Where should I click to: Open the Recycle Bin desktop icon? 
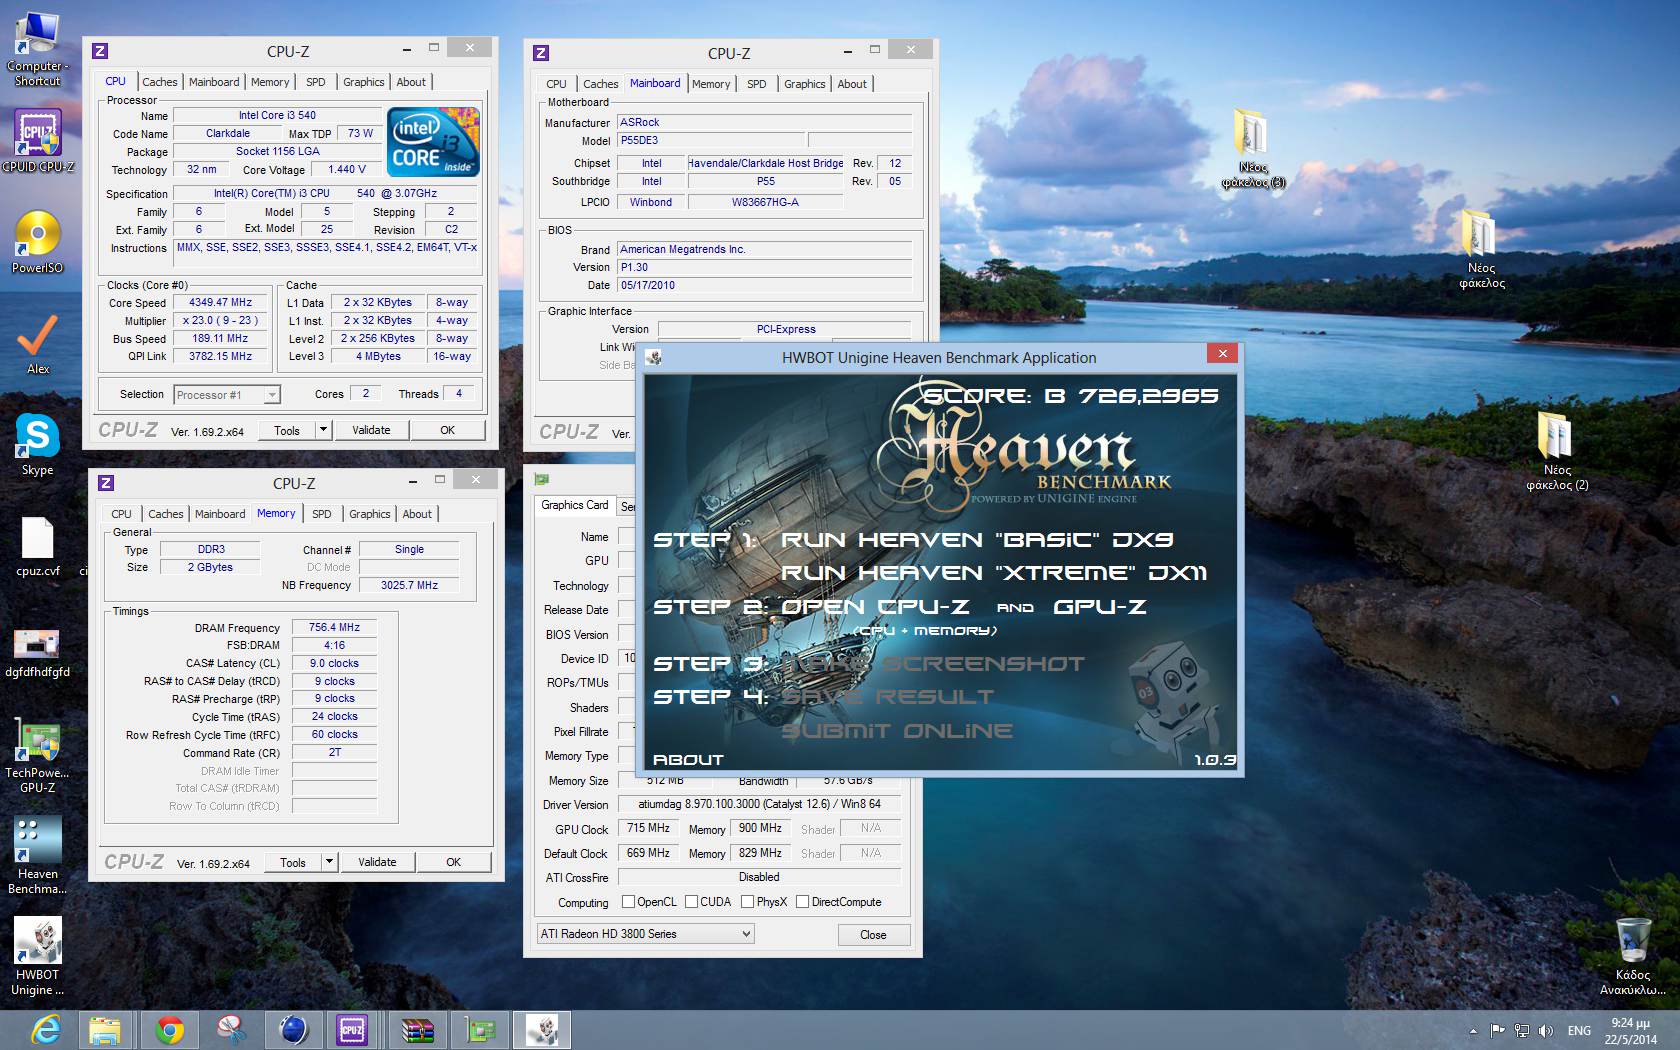tap(1632, 955)
